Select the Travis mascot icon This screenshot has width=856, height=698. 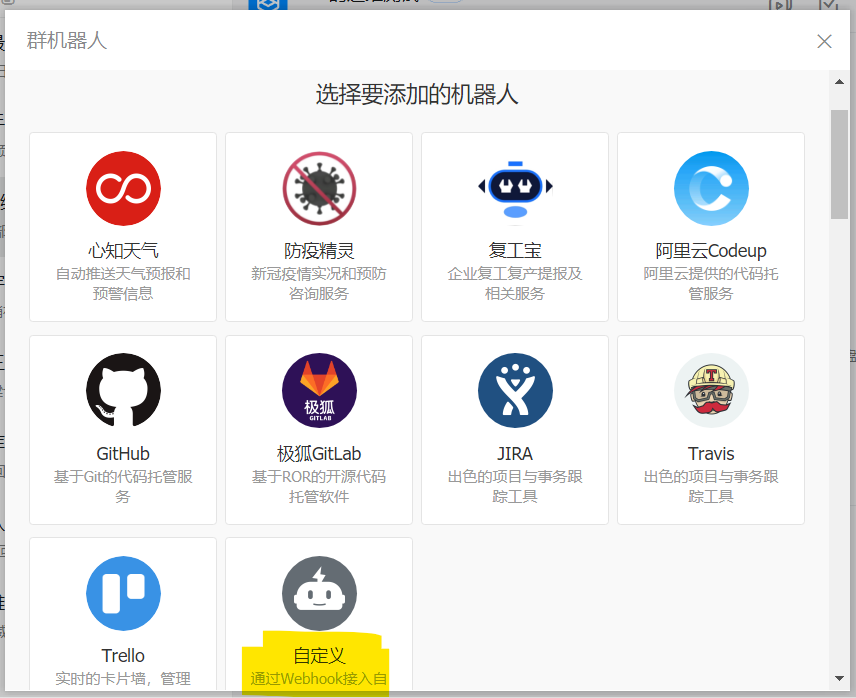pos(711,391)
